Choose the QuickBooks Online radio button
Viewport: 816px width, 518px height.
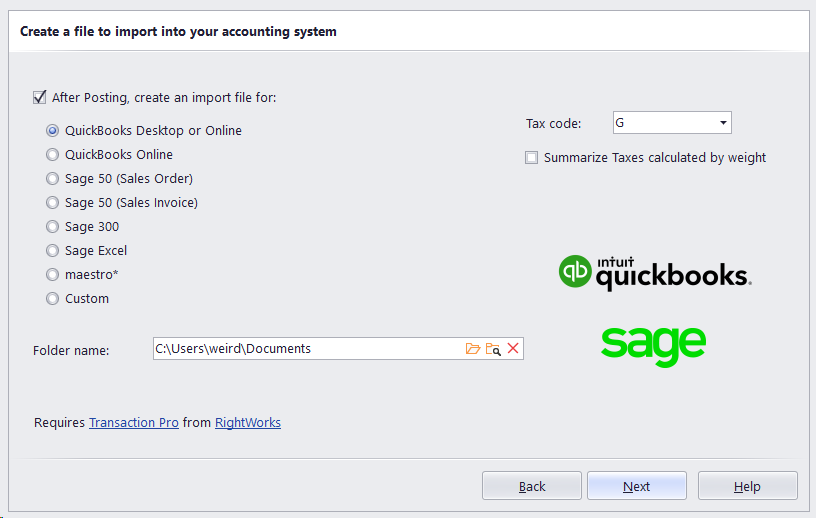pos(53,155)
